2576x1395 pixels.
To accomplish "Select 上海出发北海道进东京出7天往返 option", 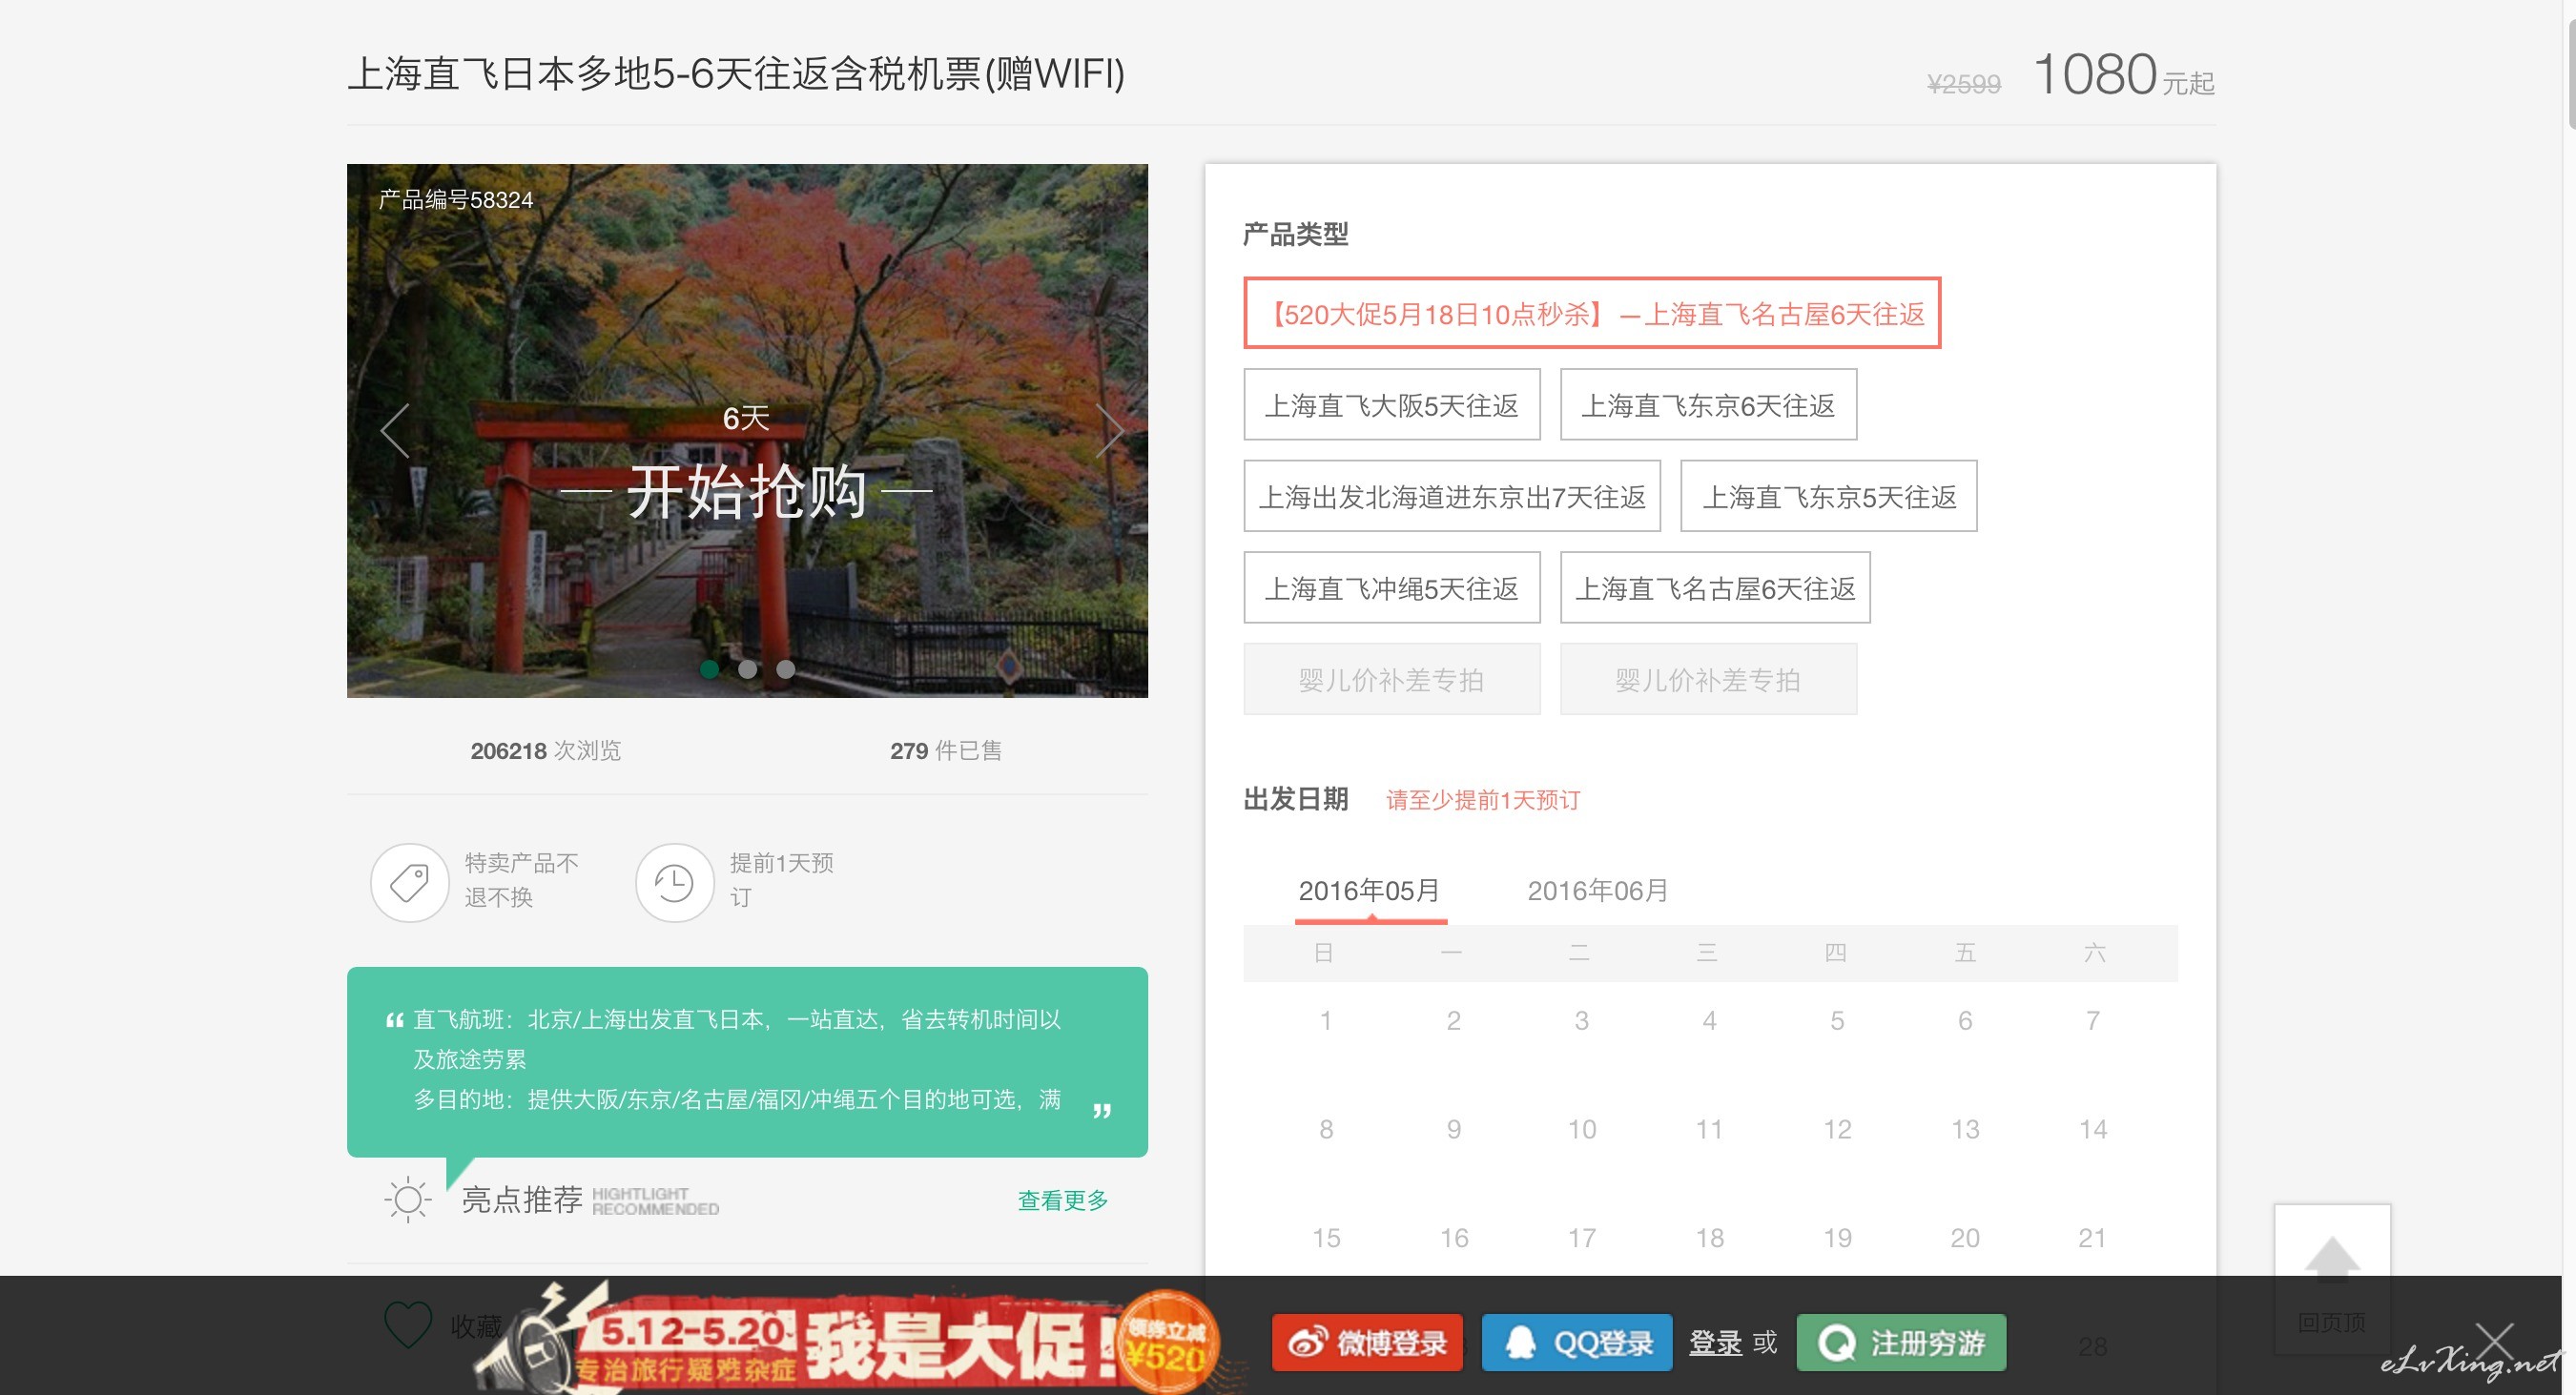I will click(x=1452, y=496).
